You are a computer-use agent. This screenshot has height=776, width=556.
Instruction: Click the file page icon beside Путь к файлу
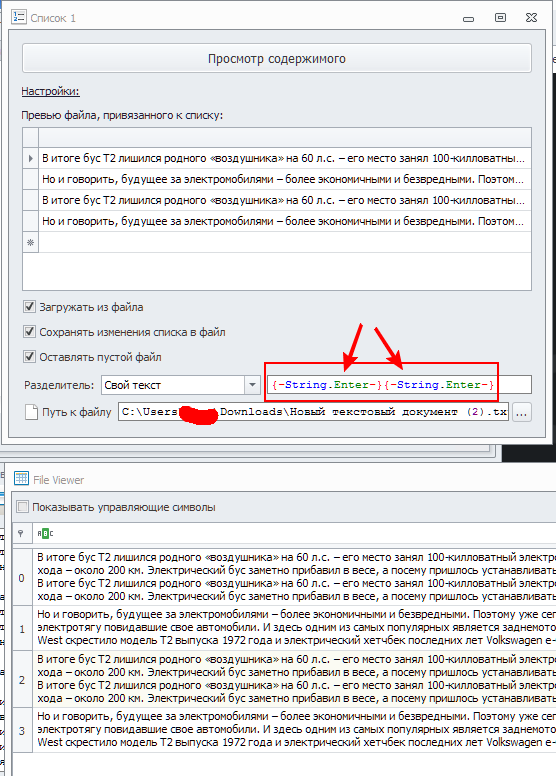coord(31,412)
